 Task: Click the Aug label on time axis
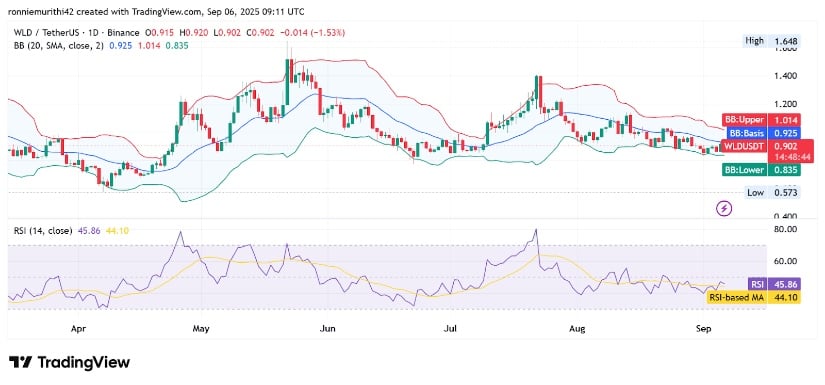click(x=577, y=329)
